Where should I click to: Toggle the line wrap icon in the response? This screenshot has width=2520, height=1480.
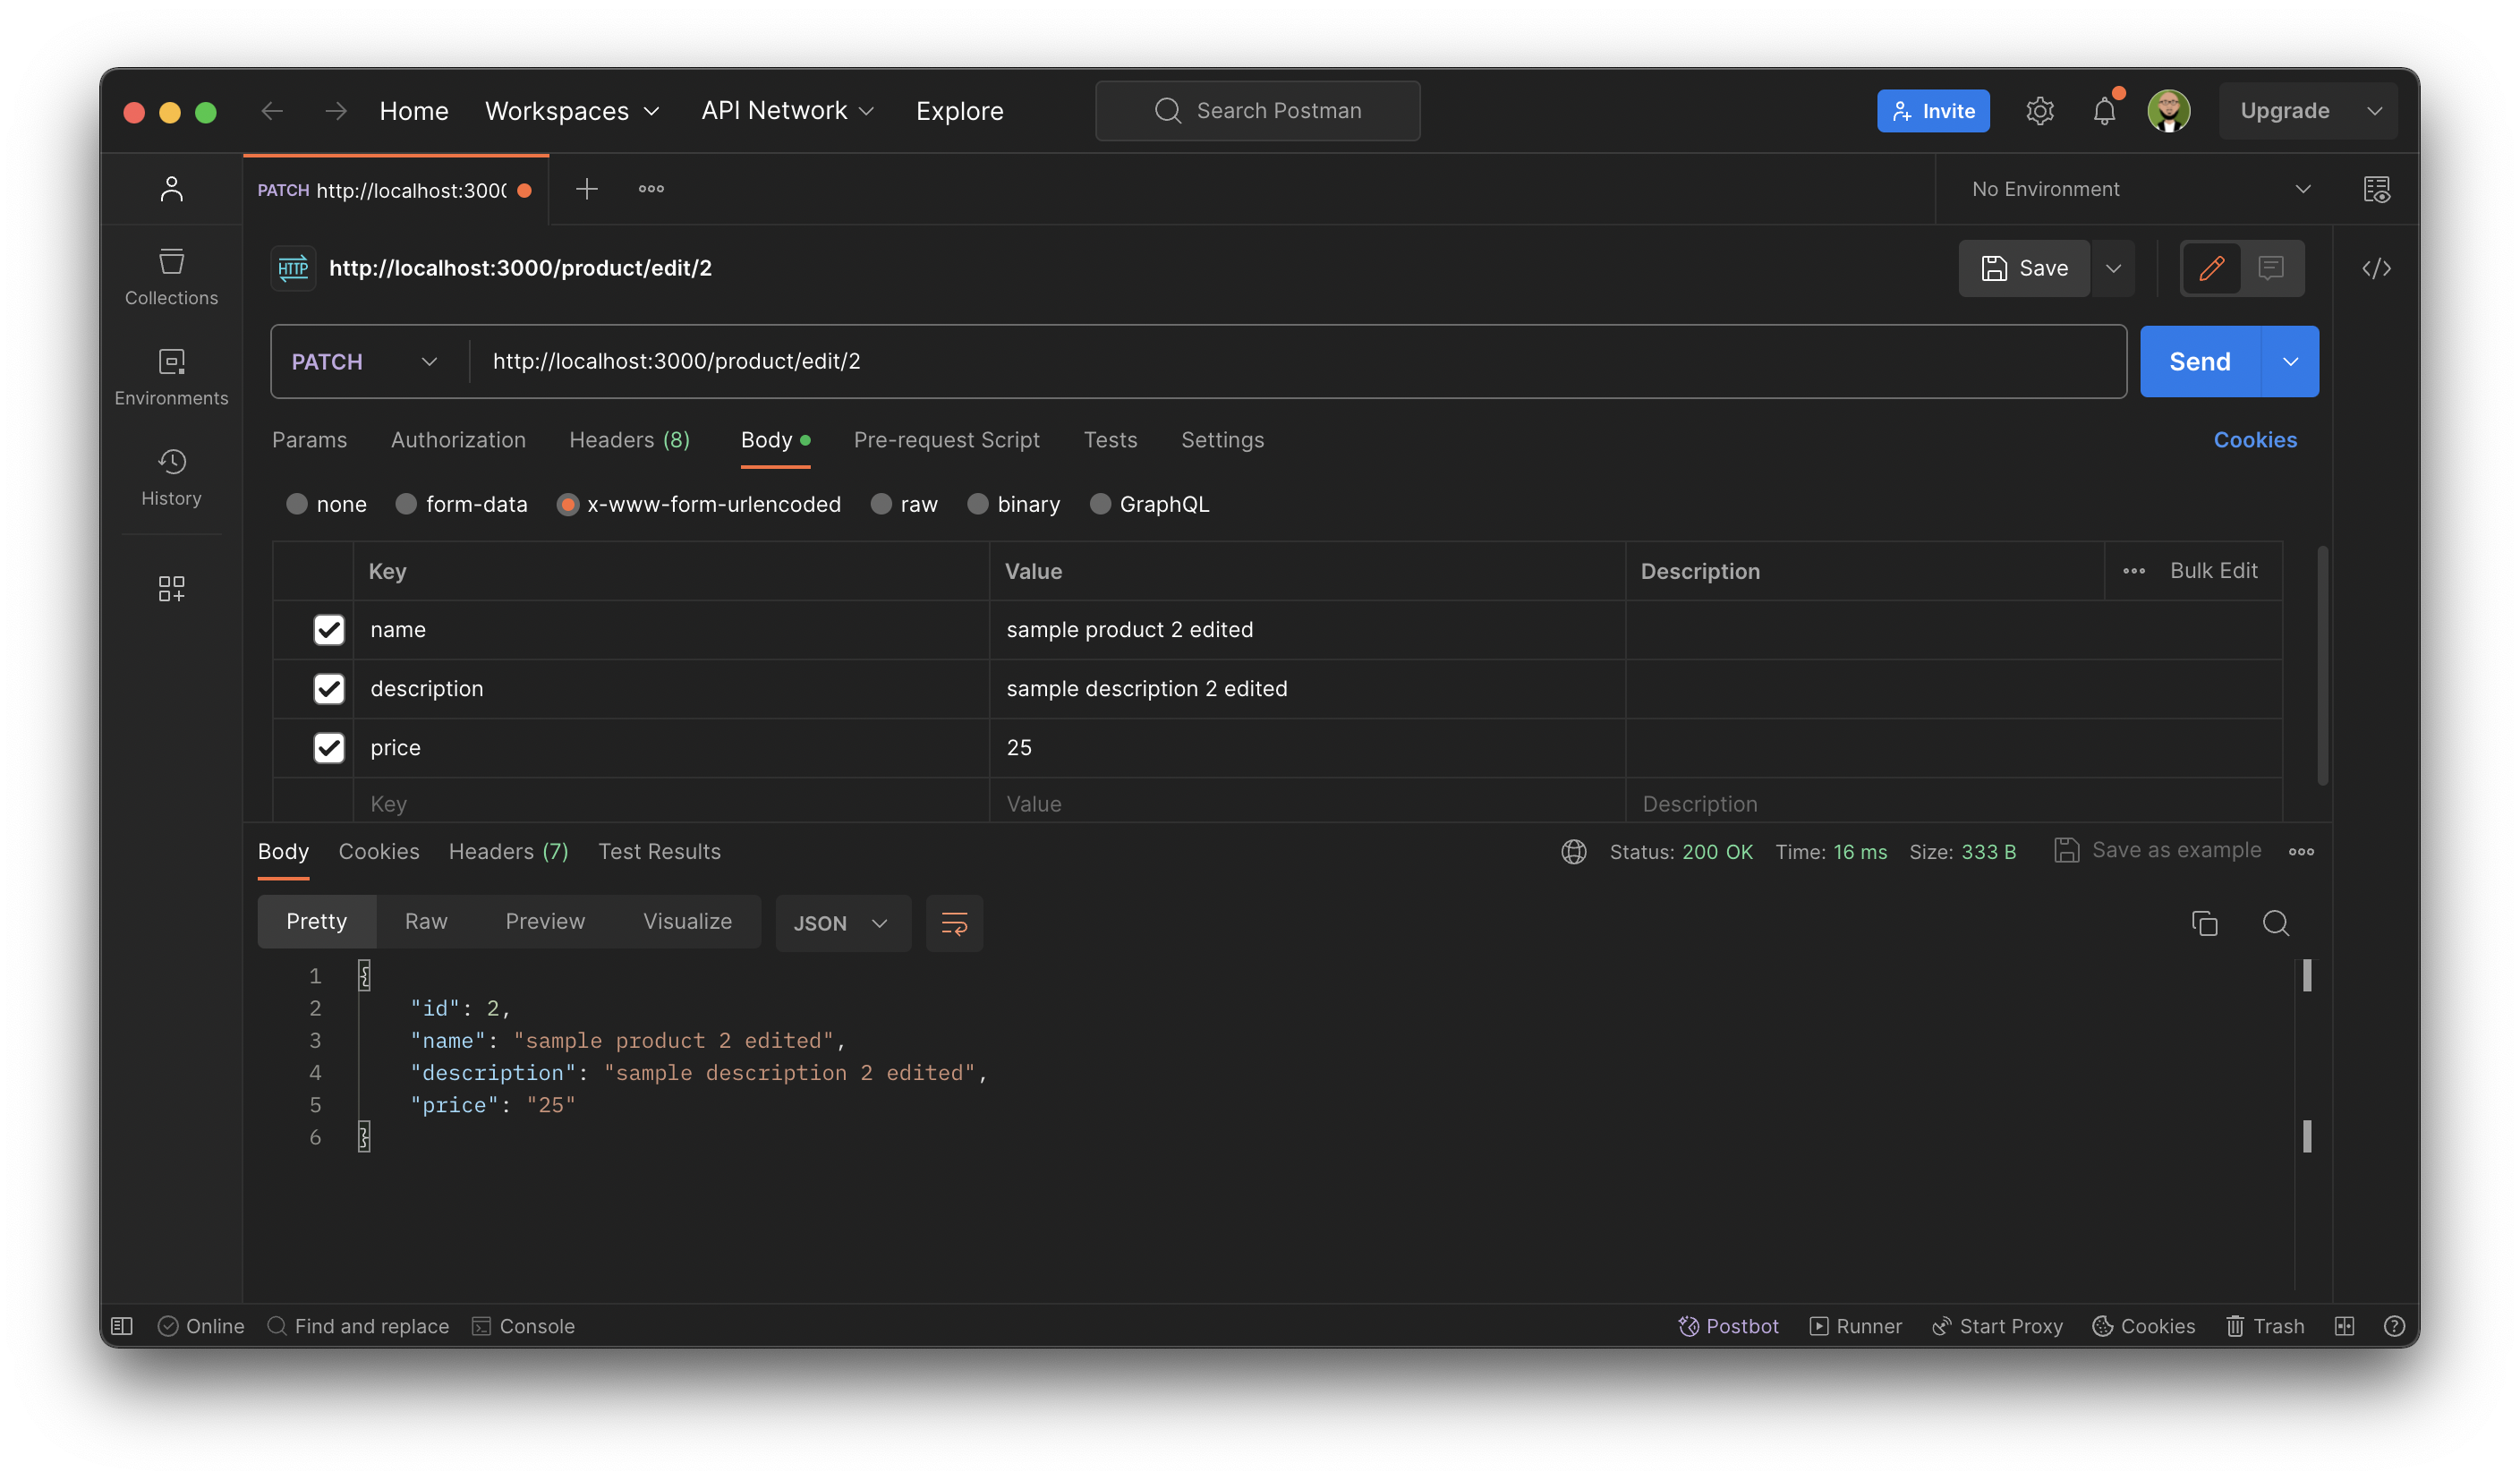click(954, 923)
